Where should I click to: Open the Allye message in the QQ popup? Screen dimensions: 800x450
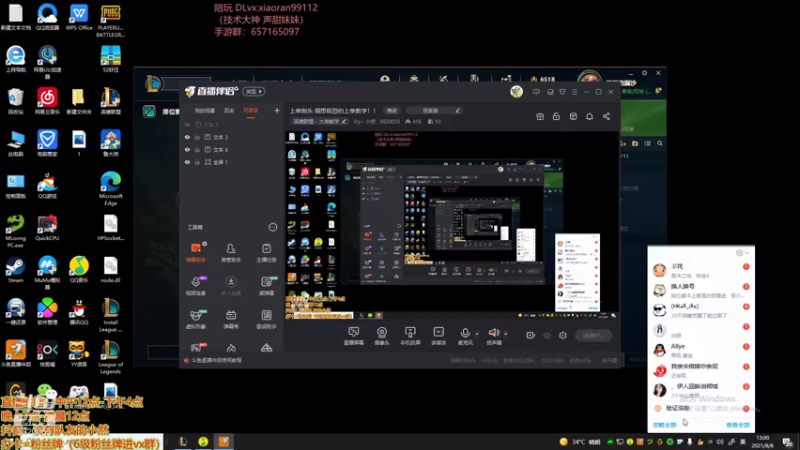[701, 350]
